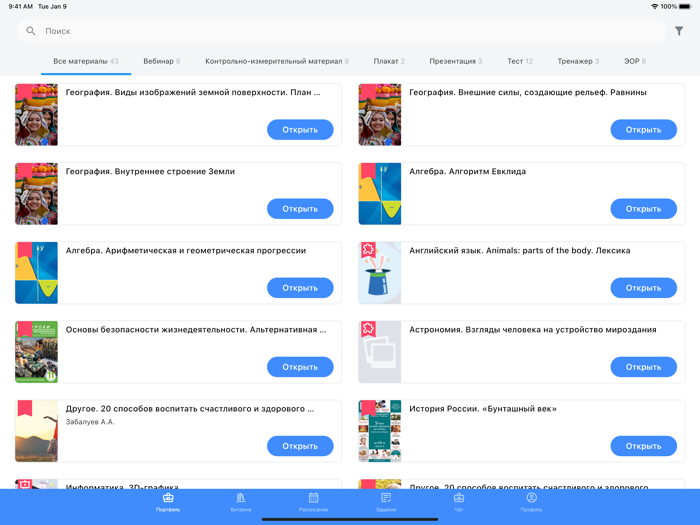Switch to the Вебинар tab
Viewport: 700px width, 525px height.
click(x=162, y=61)
